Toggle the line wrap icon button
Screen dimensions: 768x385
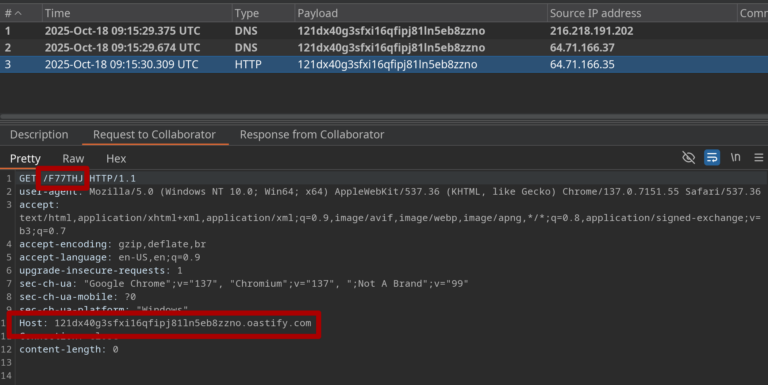tap(712, 157)
